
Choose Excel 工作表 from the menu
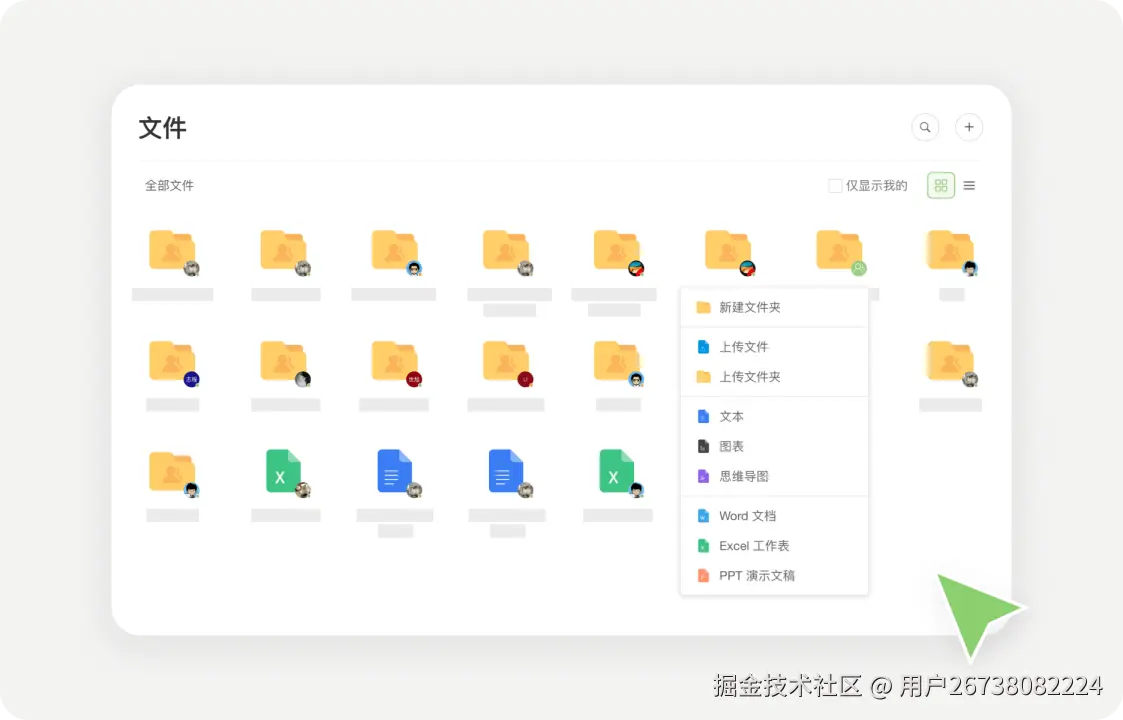[774, 546]
